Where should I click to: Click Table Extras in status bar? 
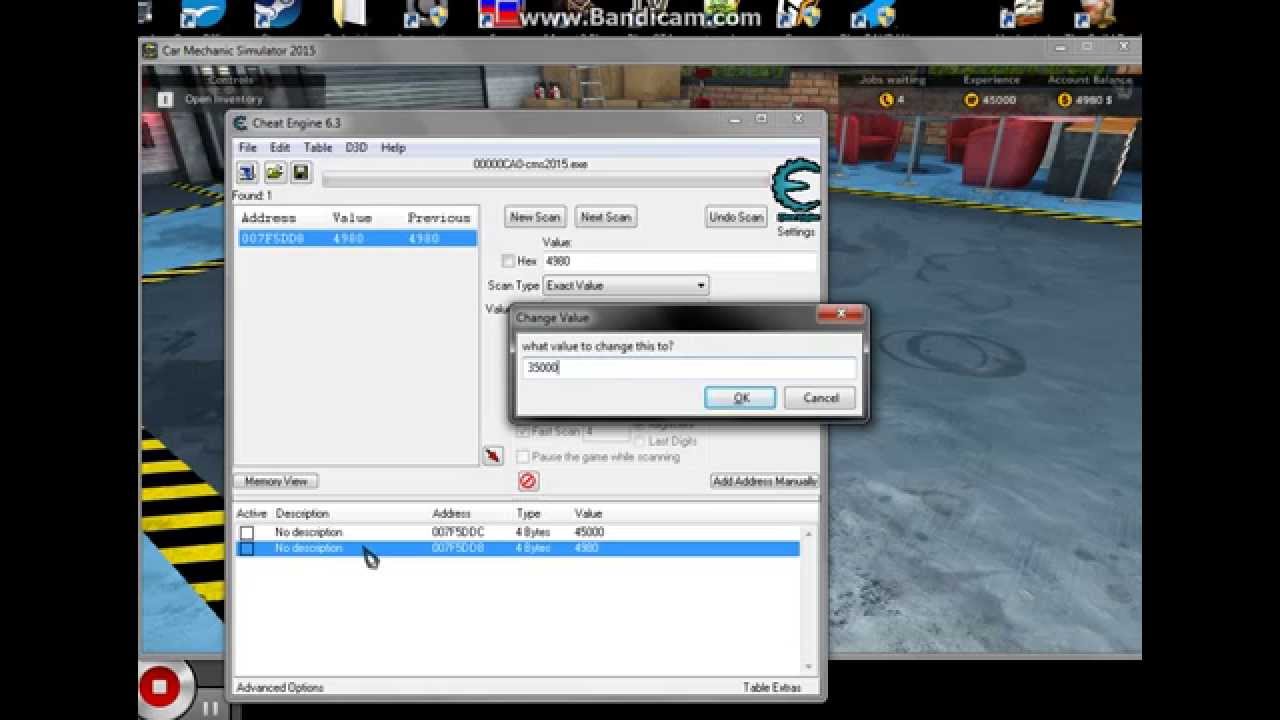tap(771, 688)
